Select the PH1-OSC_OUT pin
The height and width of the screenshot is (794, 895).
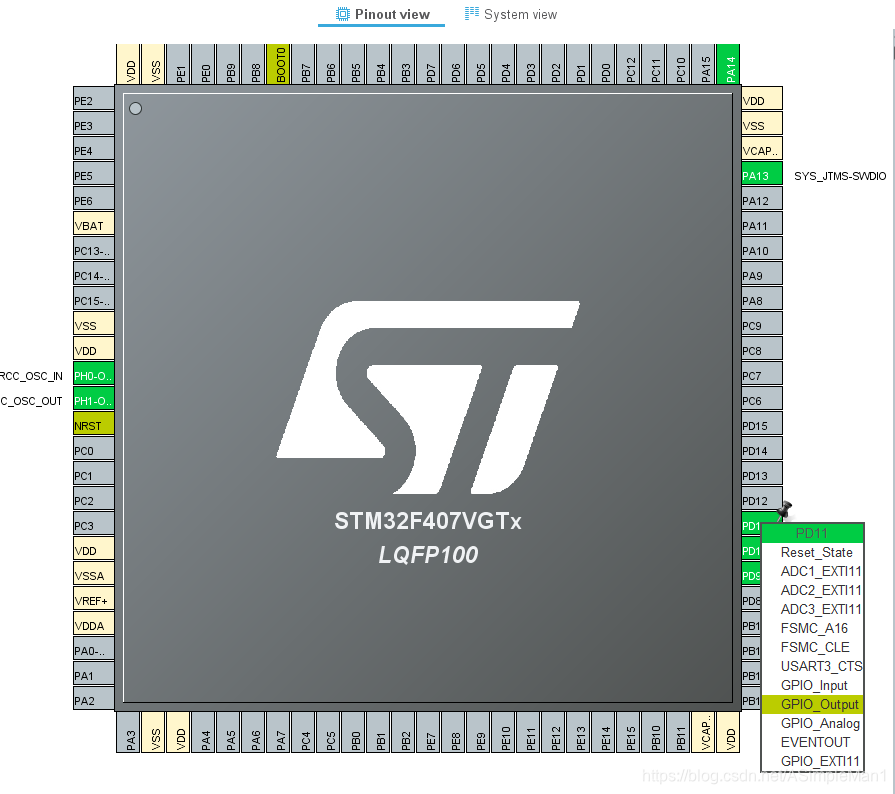point(94,400)
